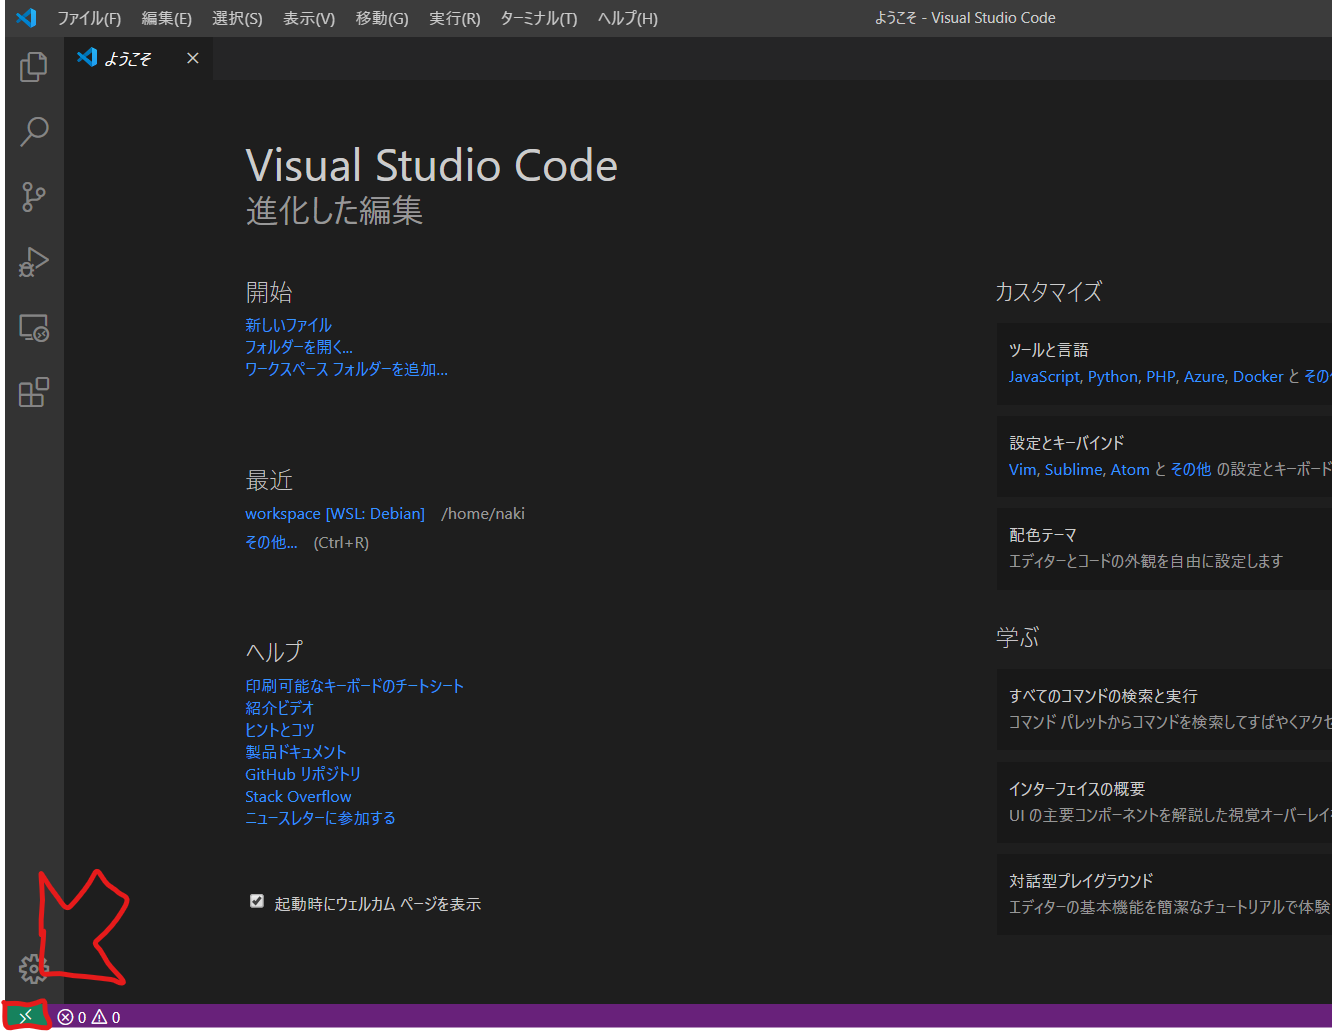Open the 紹介ビデオ link
The height and width of the screenshot is (1033, 1332).
coord(280,708)
